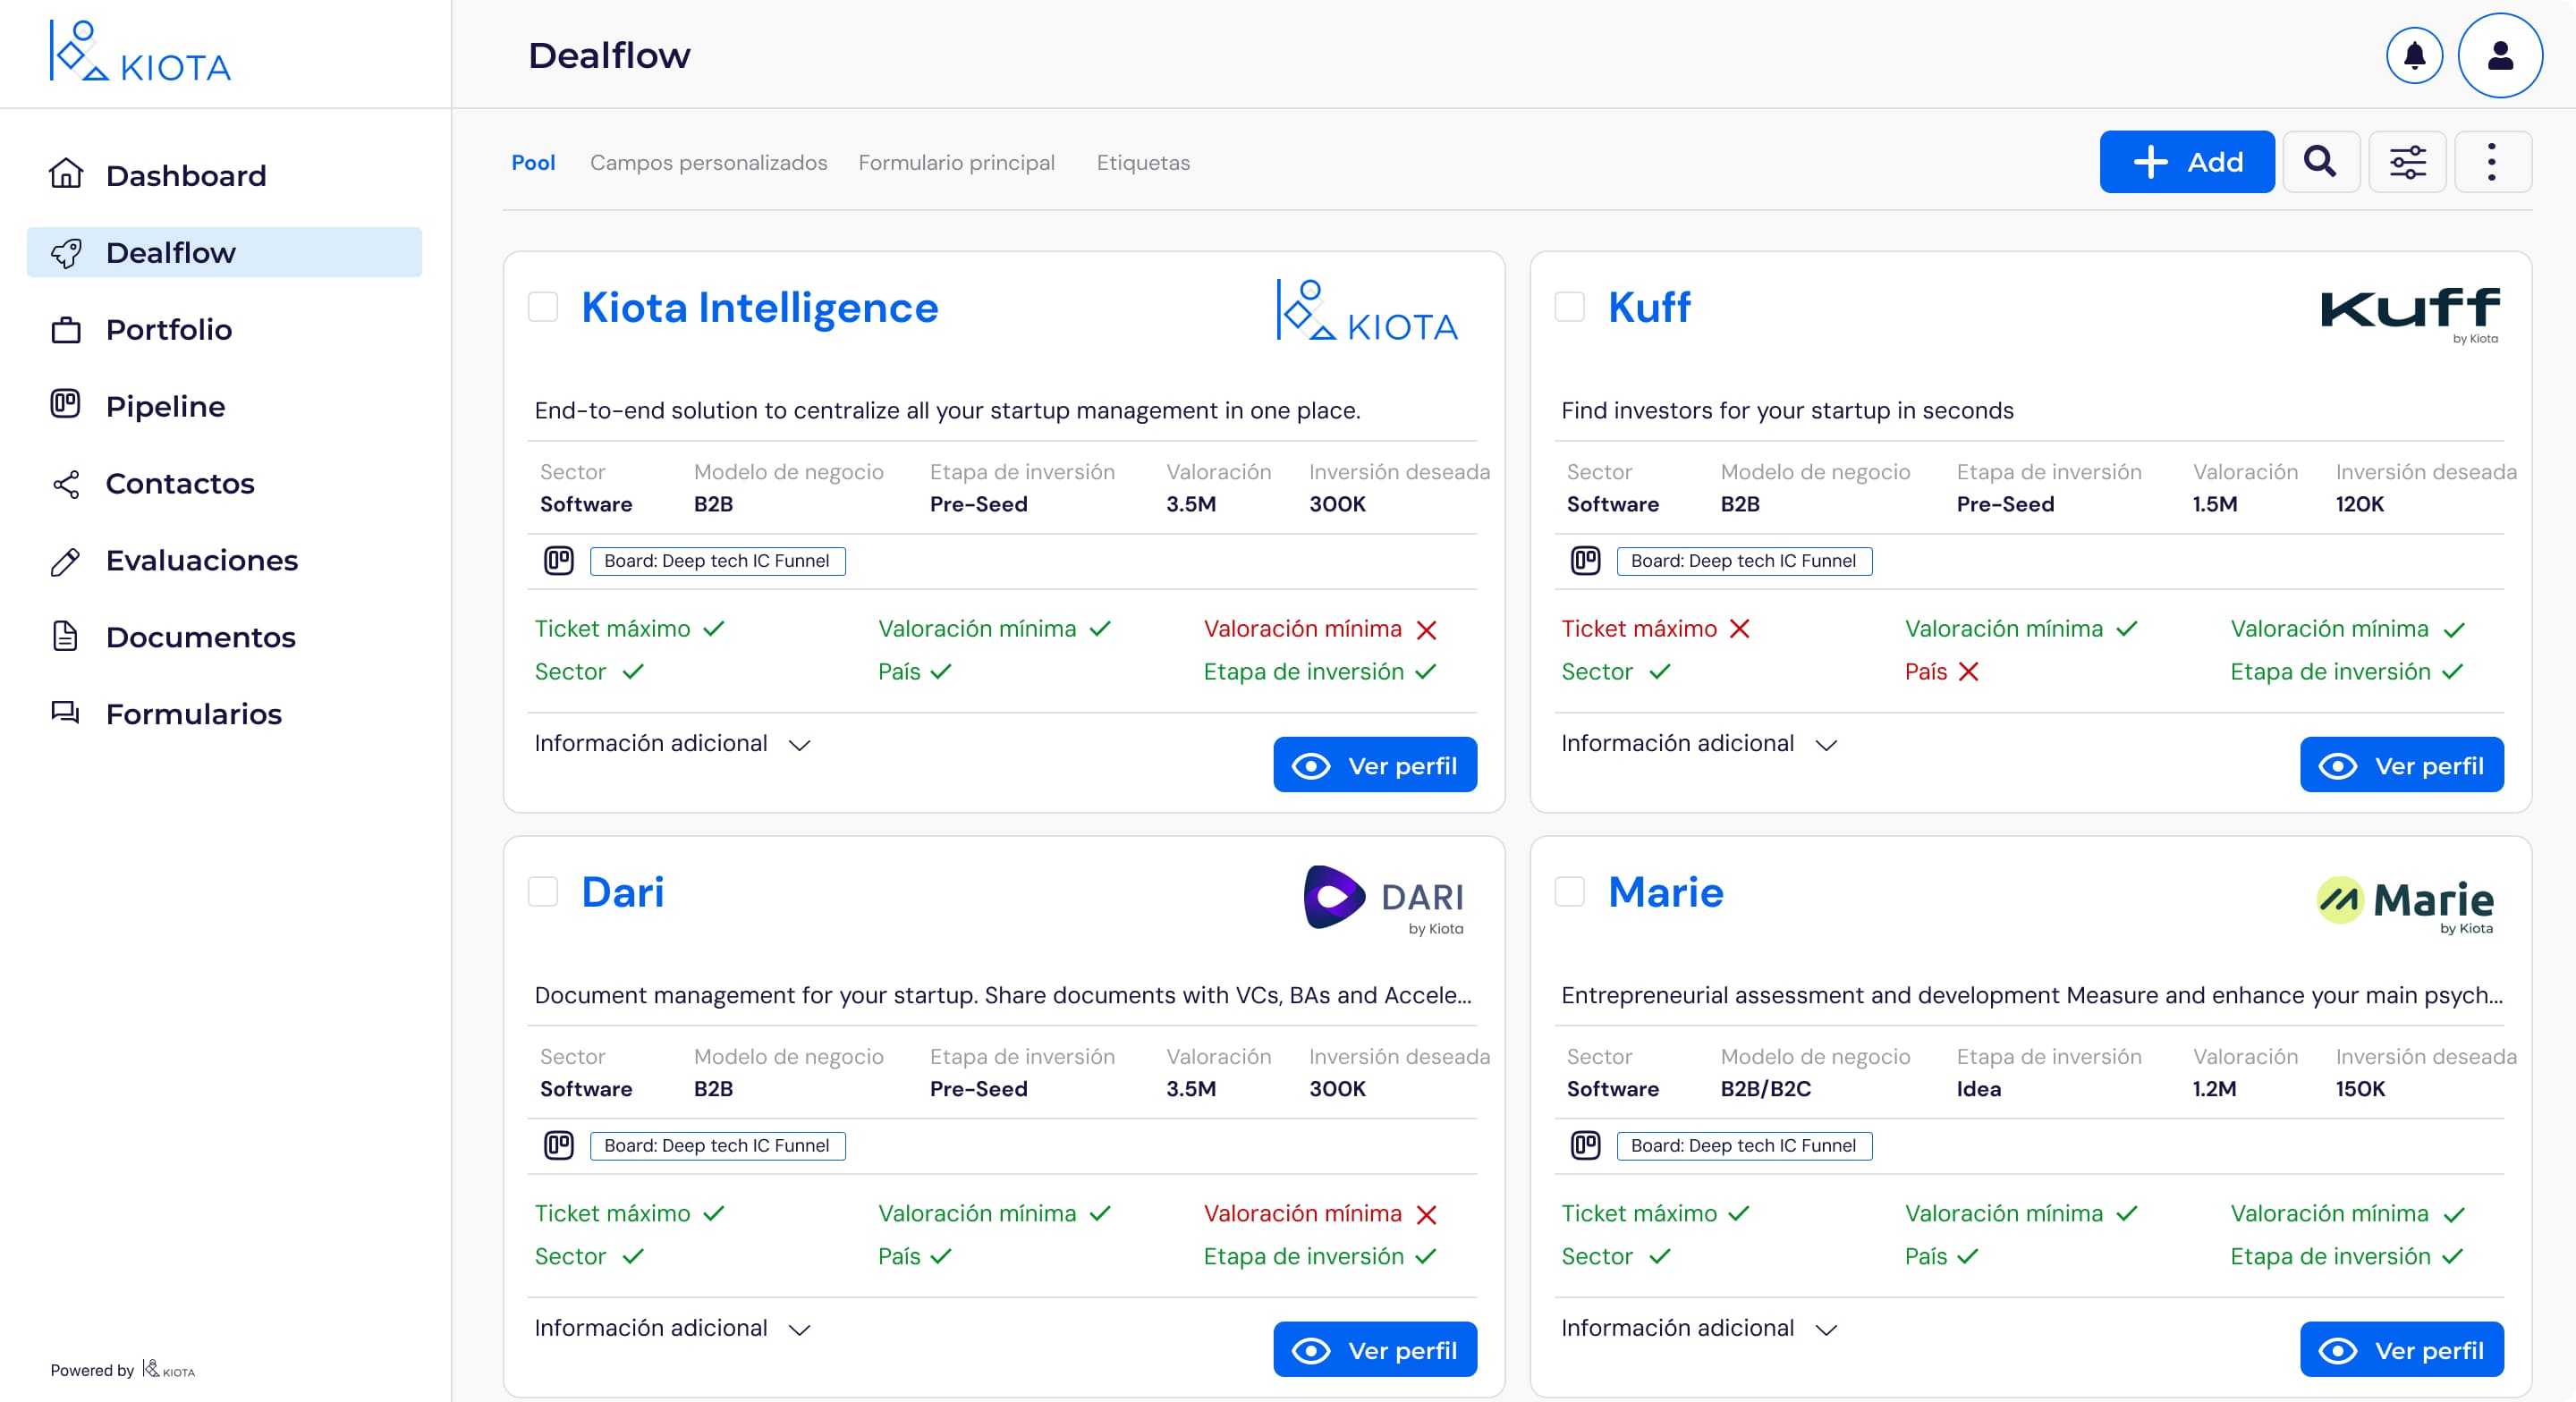Viewport: 2576px width, 1402px height.
Task: Open the notifications bell icon
Action: tap(2413, 55)
